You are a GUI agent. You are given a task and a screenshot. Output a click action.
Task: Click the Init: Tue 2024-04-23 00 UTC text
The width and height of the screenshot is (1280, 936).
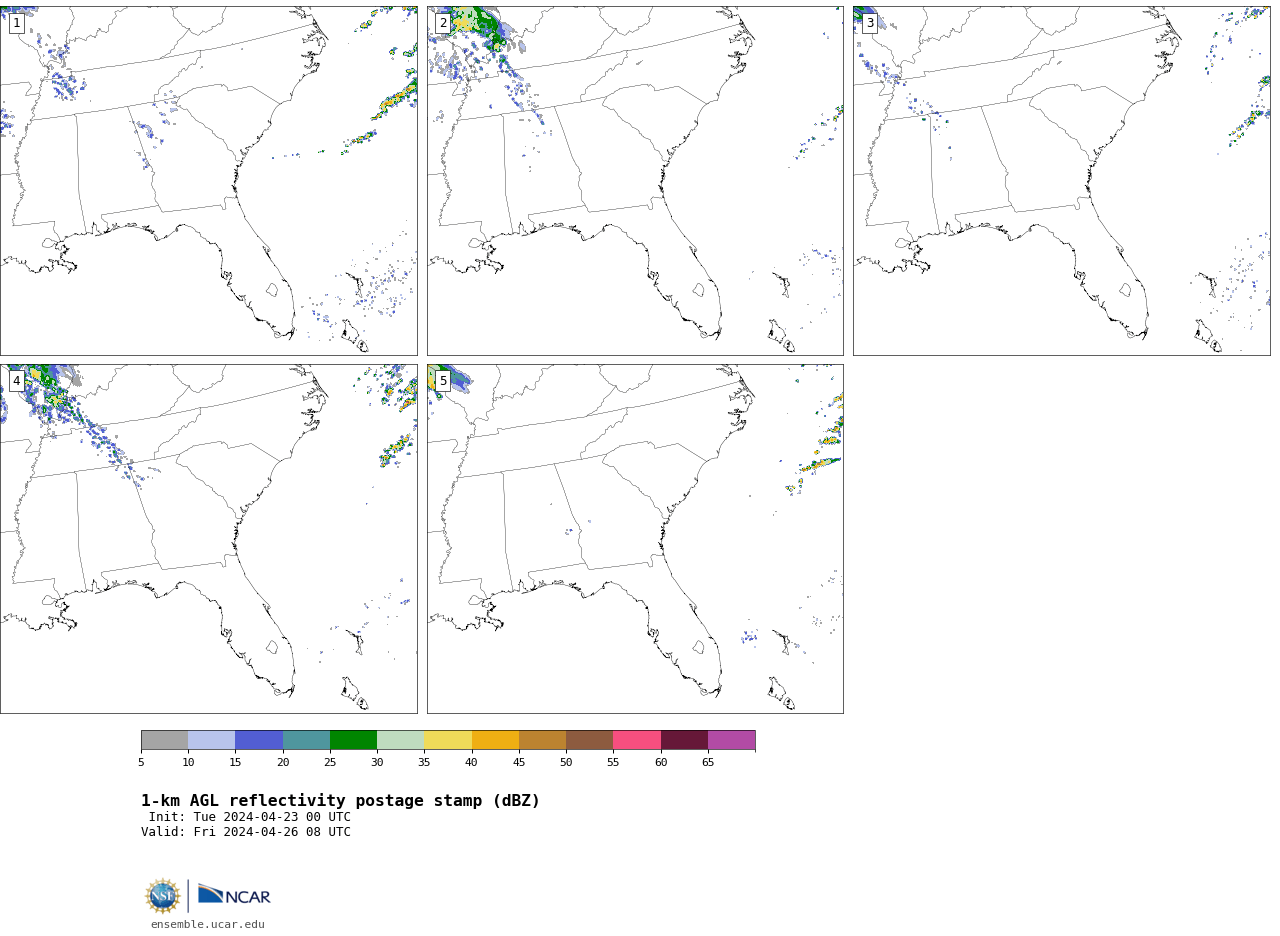[250, 817]
